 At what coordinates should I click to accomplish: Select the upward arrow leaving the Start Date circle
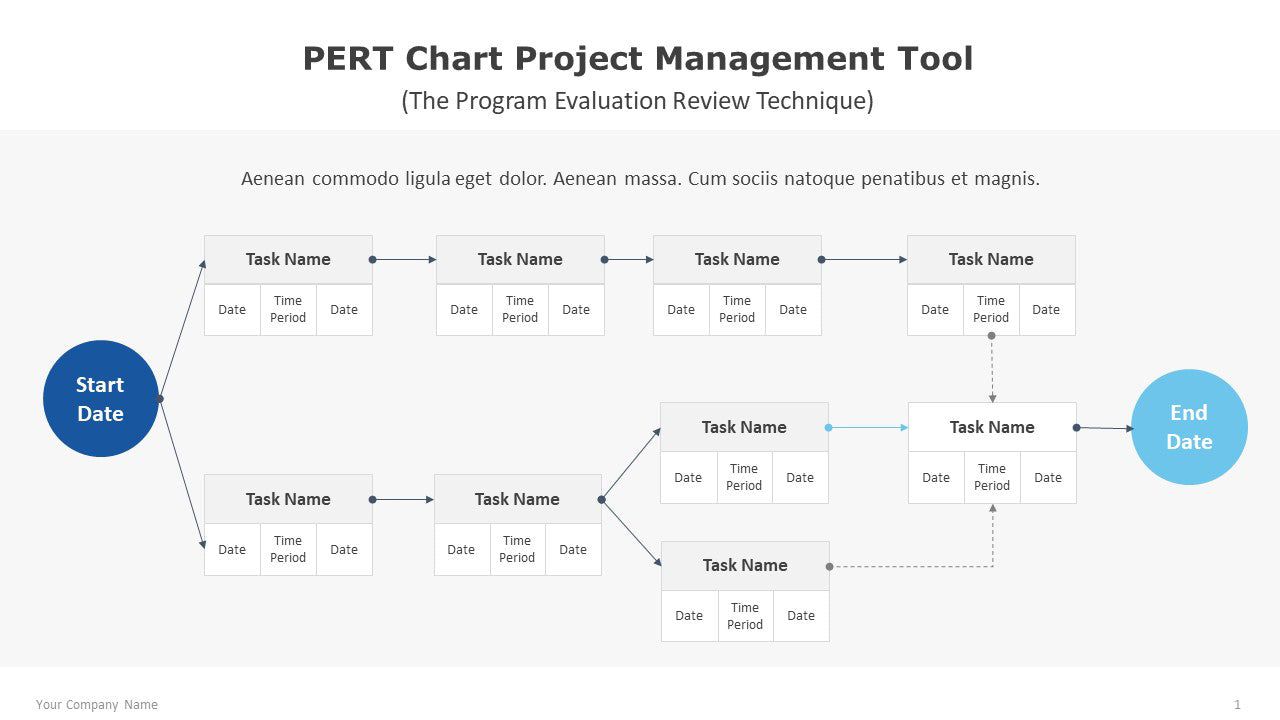183,329
